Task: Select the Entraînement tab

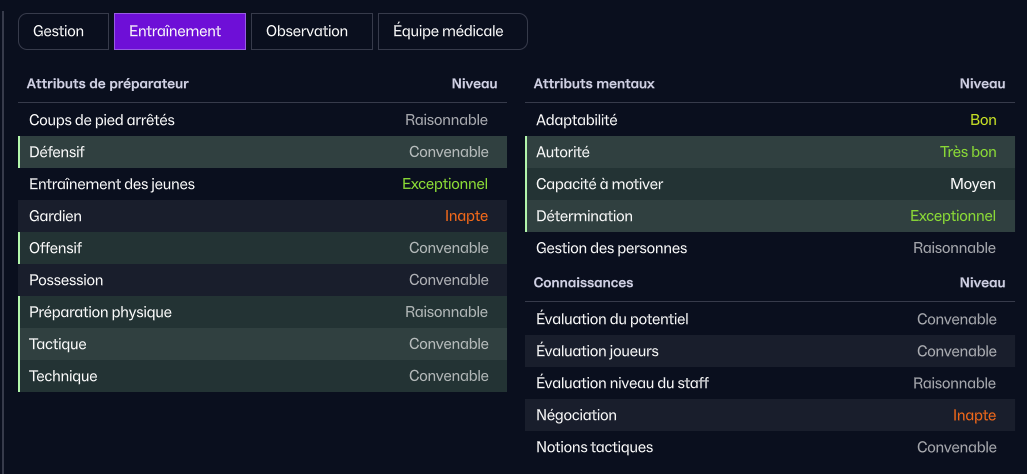Action: tap(179, 31)
